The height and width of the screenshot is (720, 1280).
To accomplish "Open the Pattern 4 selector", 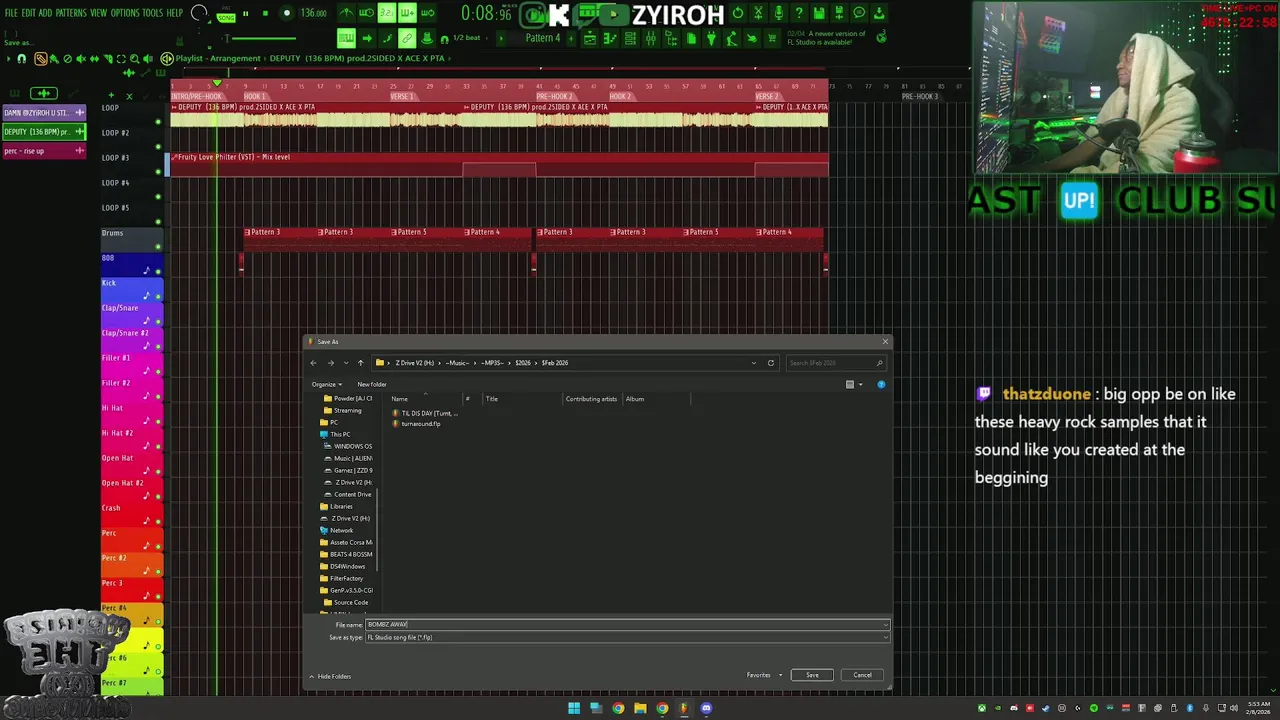I will pyautogui.click(x=543, y=38).
